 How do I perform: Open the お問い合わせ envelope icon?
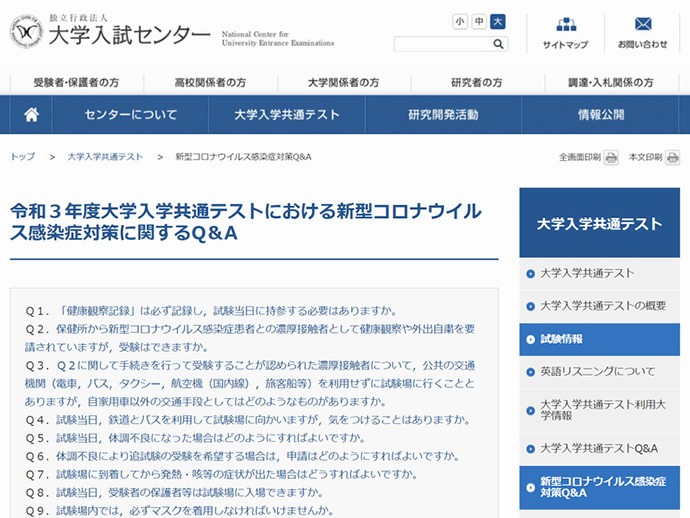(643, 24)
